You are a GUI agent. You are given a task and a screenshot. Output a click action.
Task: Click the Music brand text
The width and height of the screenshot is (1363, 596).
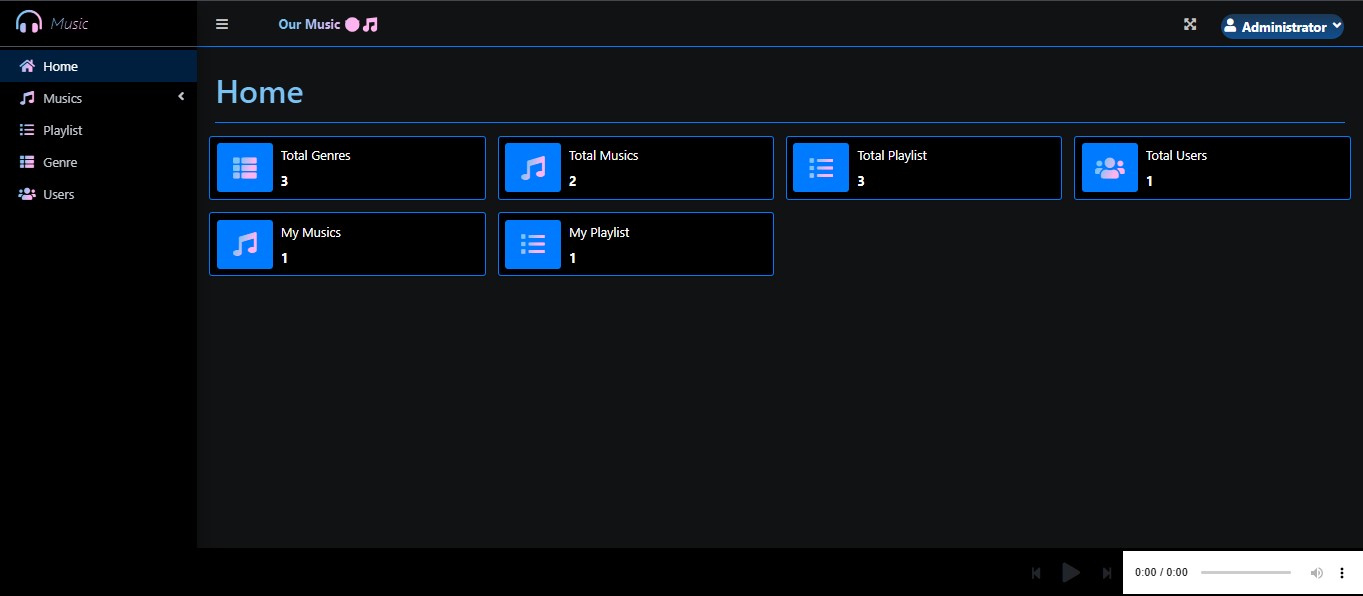point(70,23)
